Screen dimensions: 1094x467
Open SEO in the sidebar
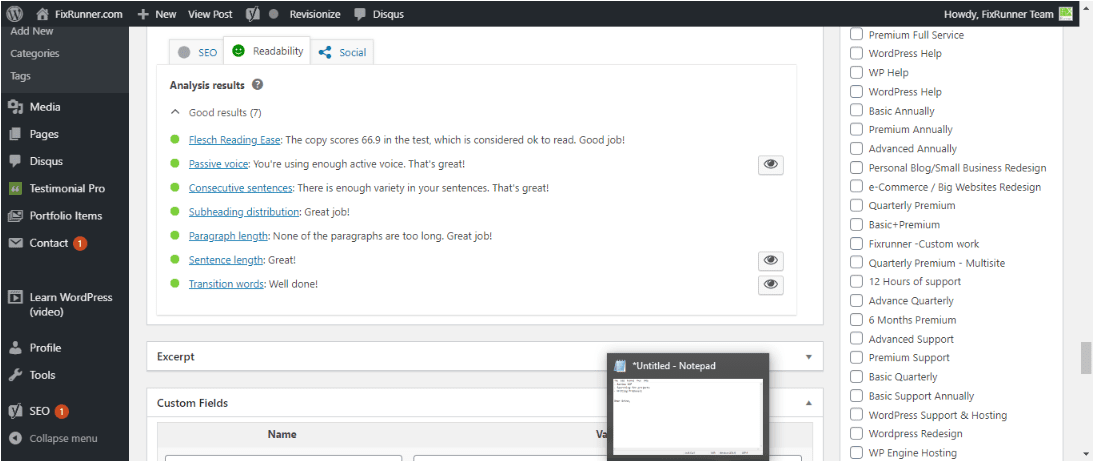(x=39, y=411)
